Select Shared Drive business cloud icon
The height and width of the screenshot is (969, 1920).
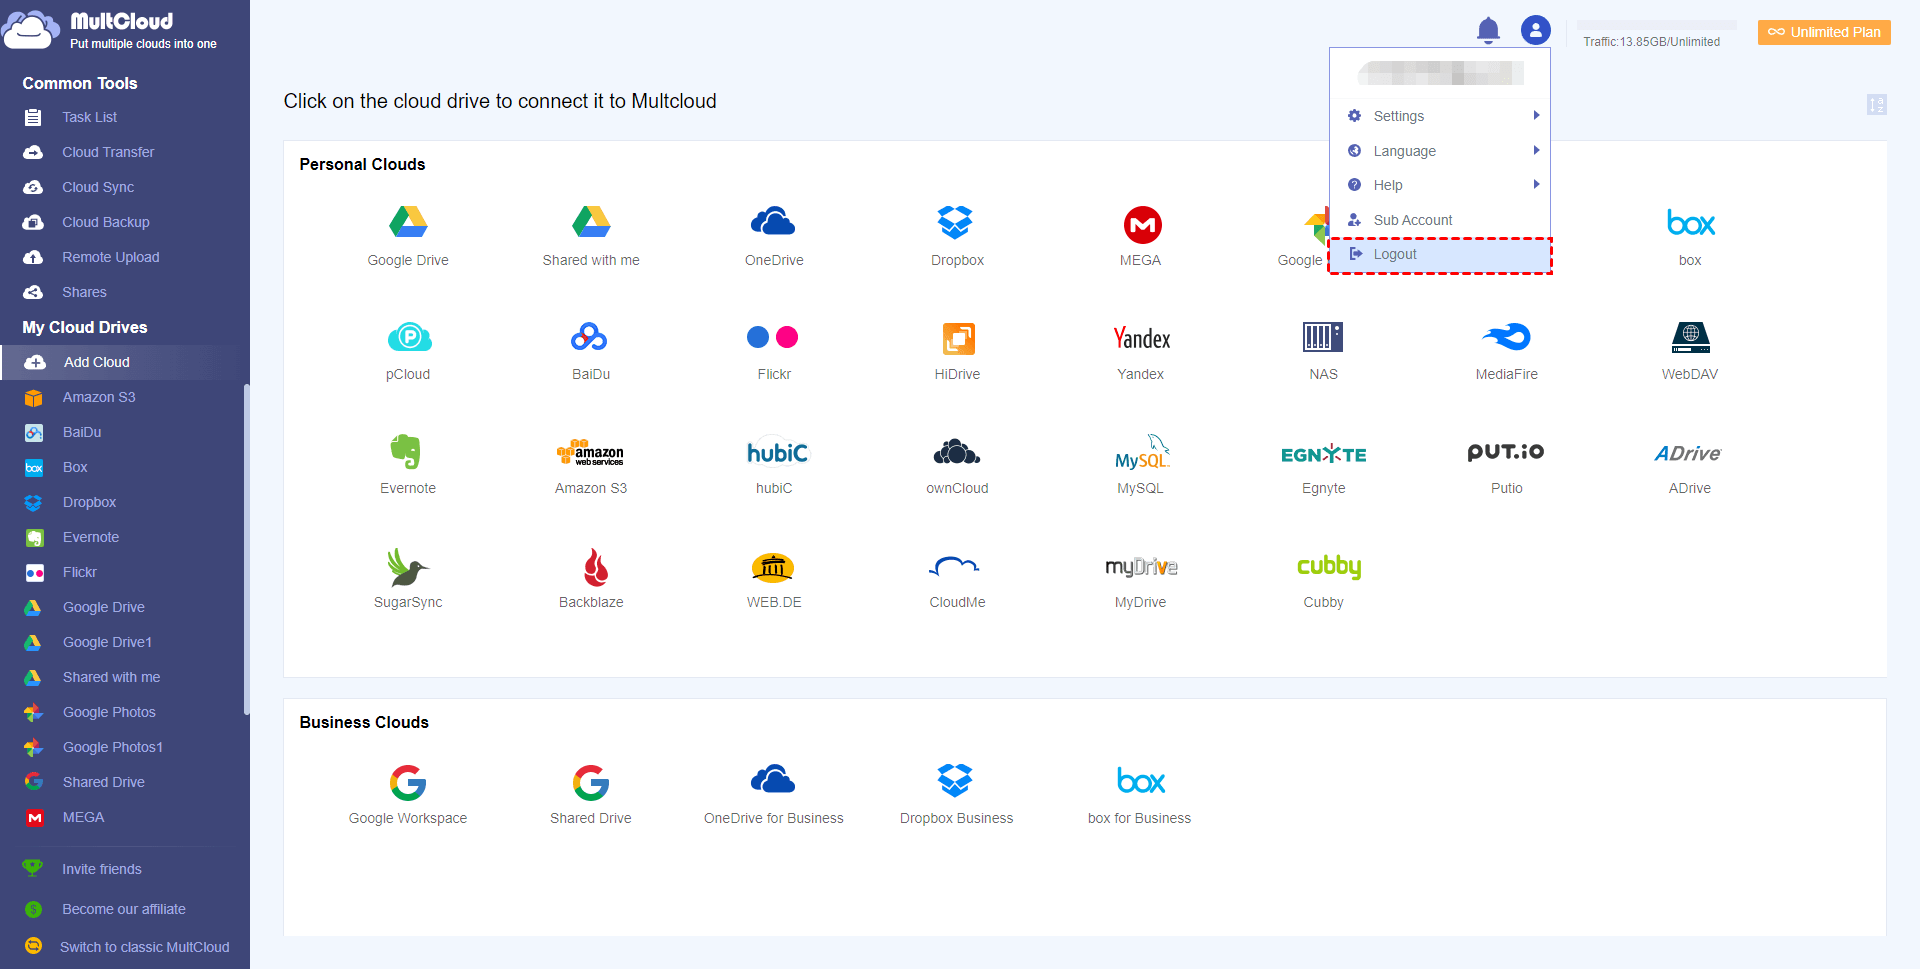[591, 783]
